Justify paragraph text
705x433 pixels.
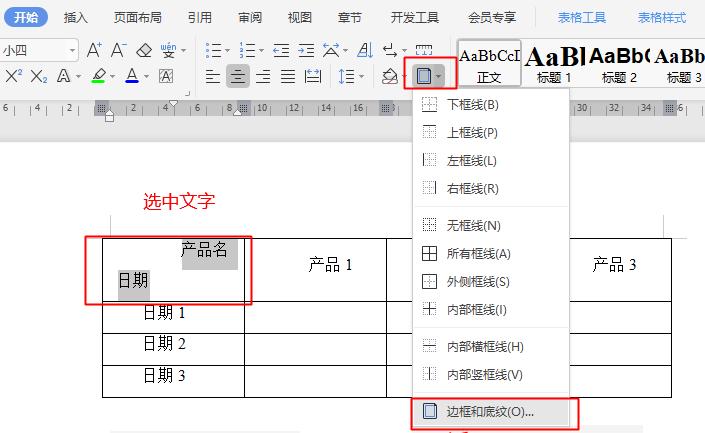pos(288,76)
